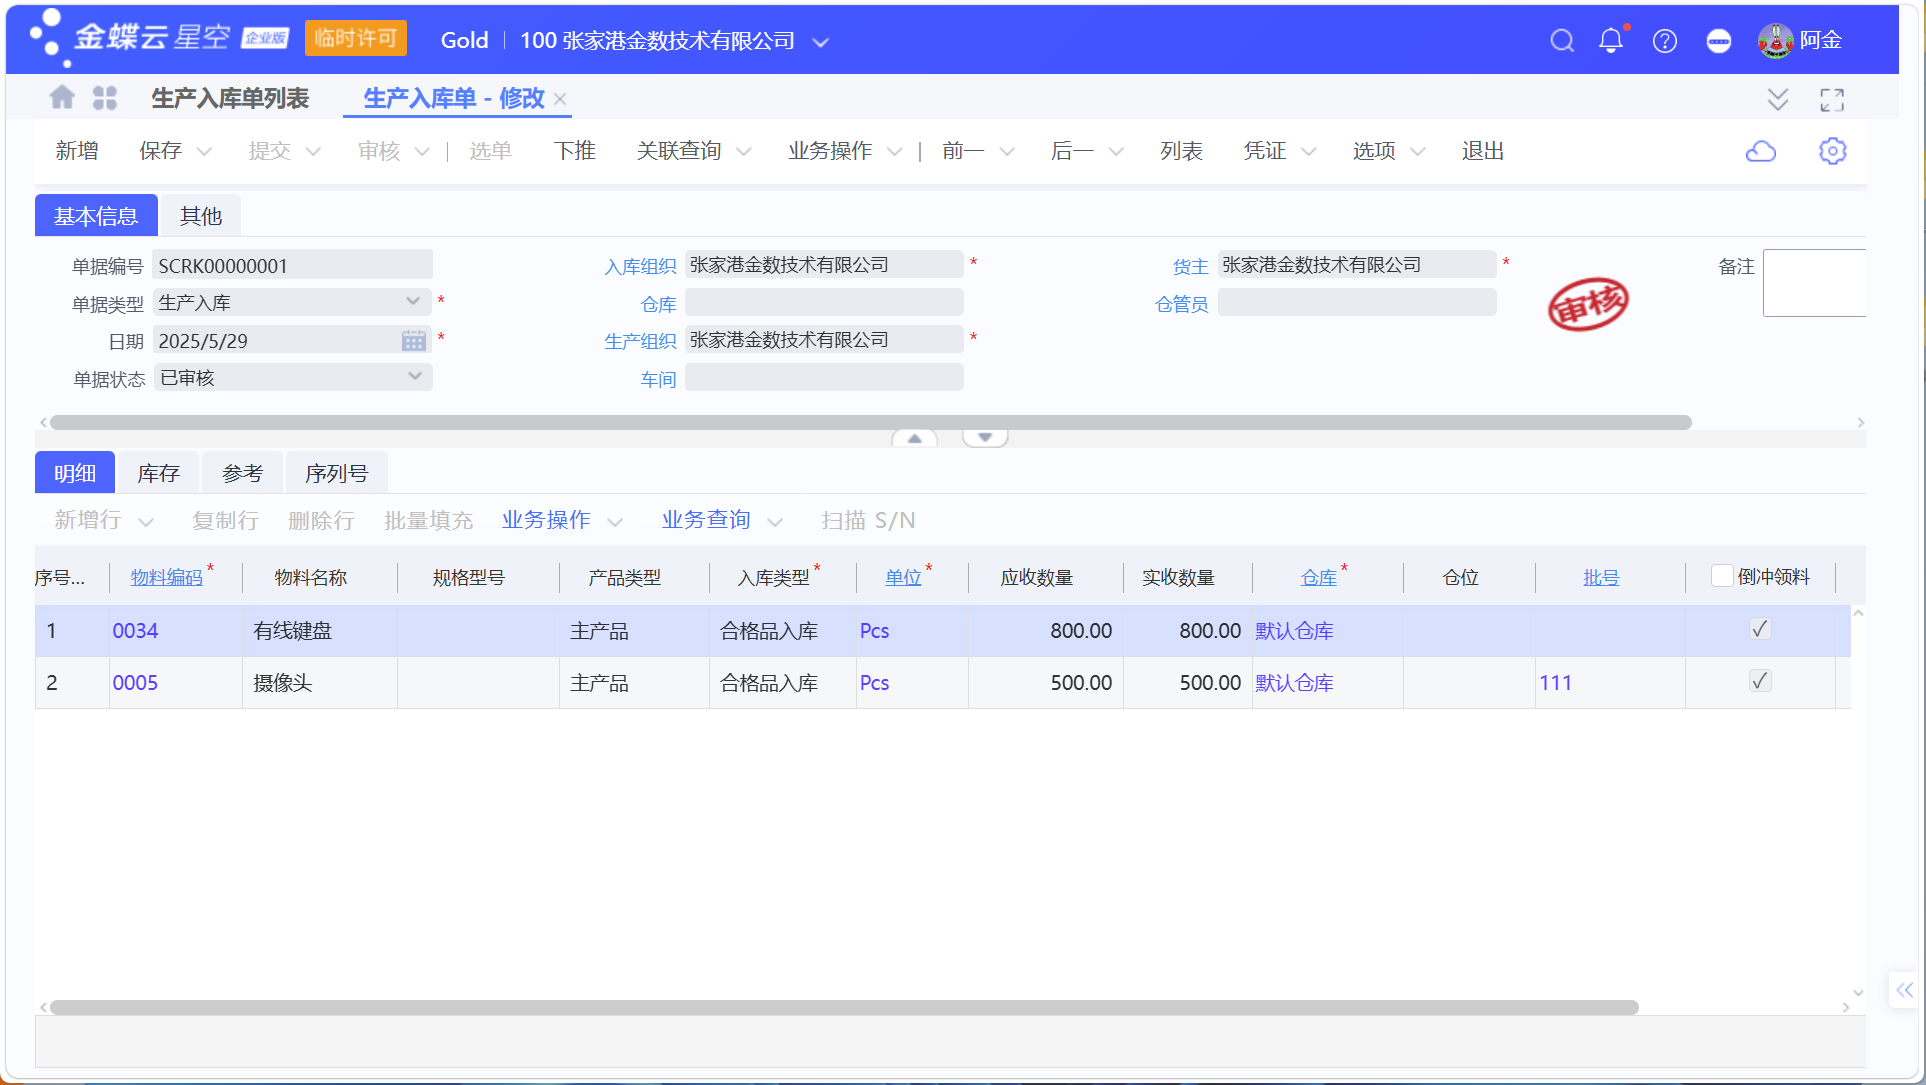Open the date calendar picker icon
This screenshot has width=1926, height=1085.
click(x=413, y=341)
